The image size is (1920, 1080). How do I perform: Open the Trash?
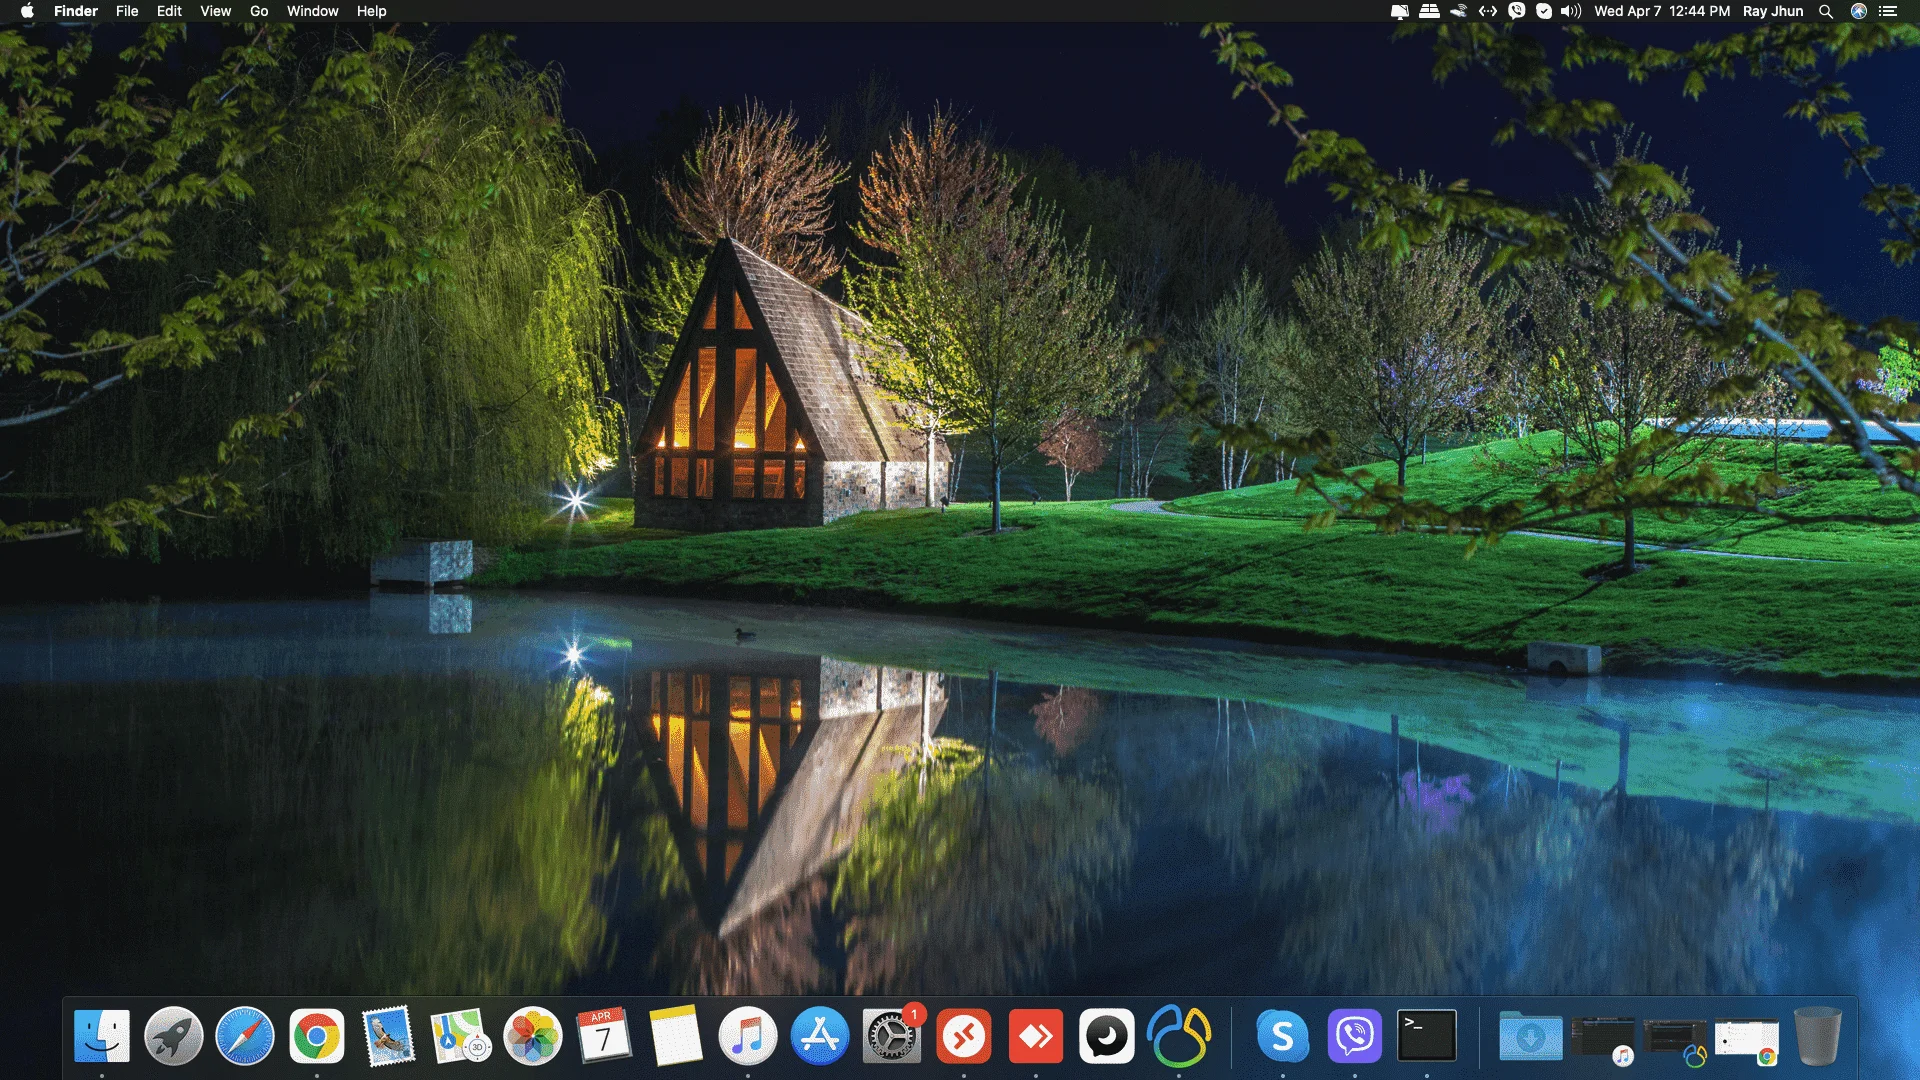[1818, 1036]
